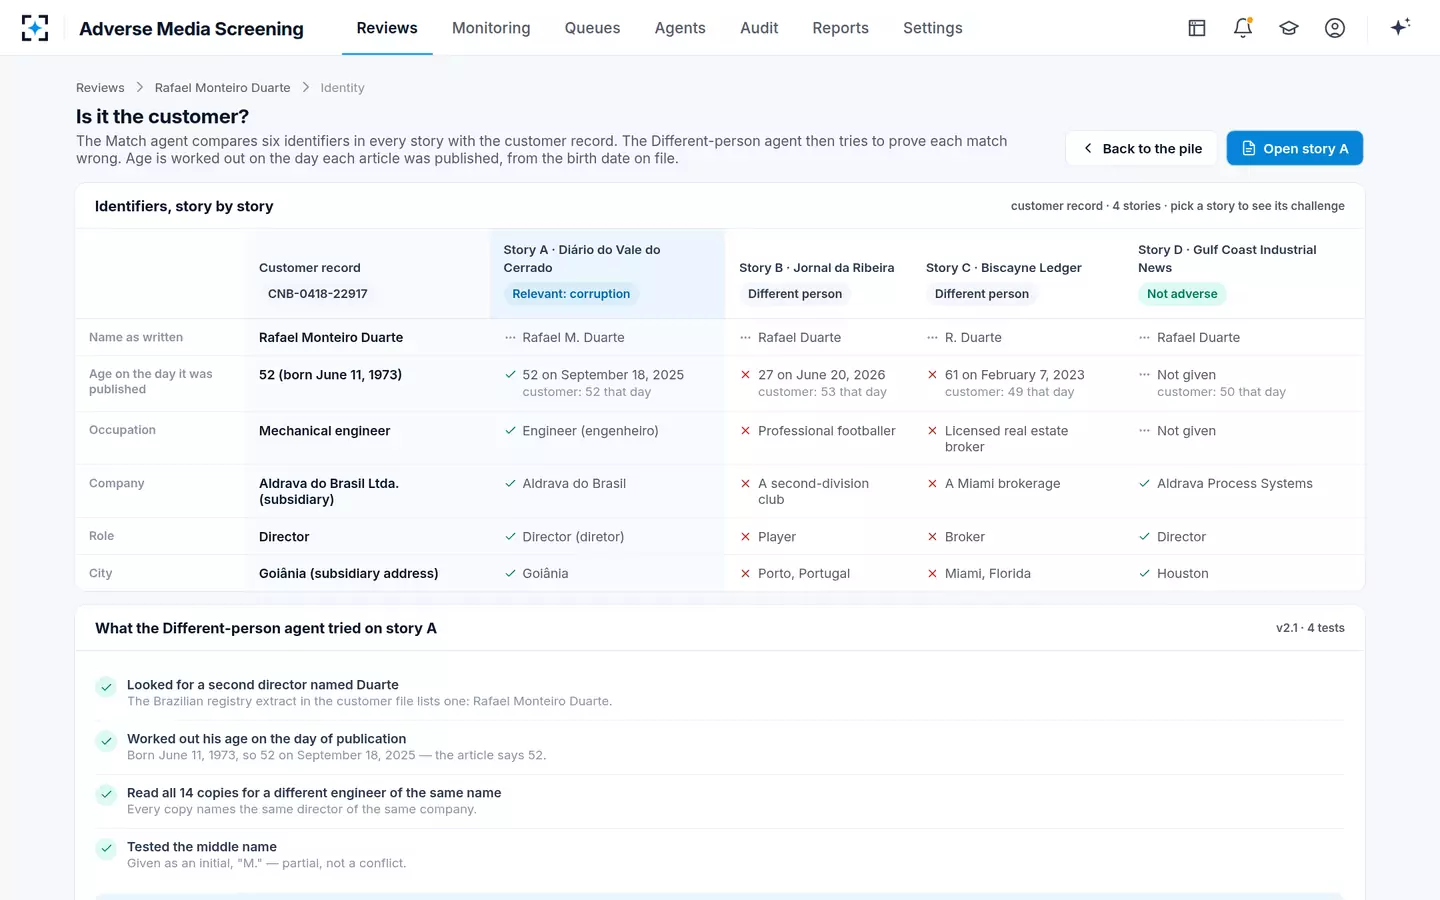Open the notifications bell
The image size is (1440, 900).
click(1243, 28)
